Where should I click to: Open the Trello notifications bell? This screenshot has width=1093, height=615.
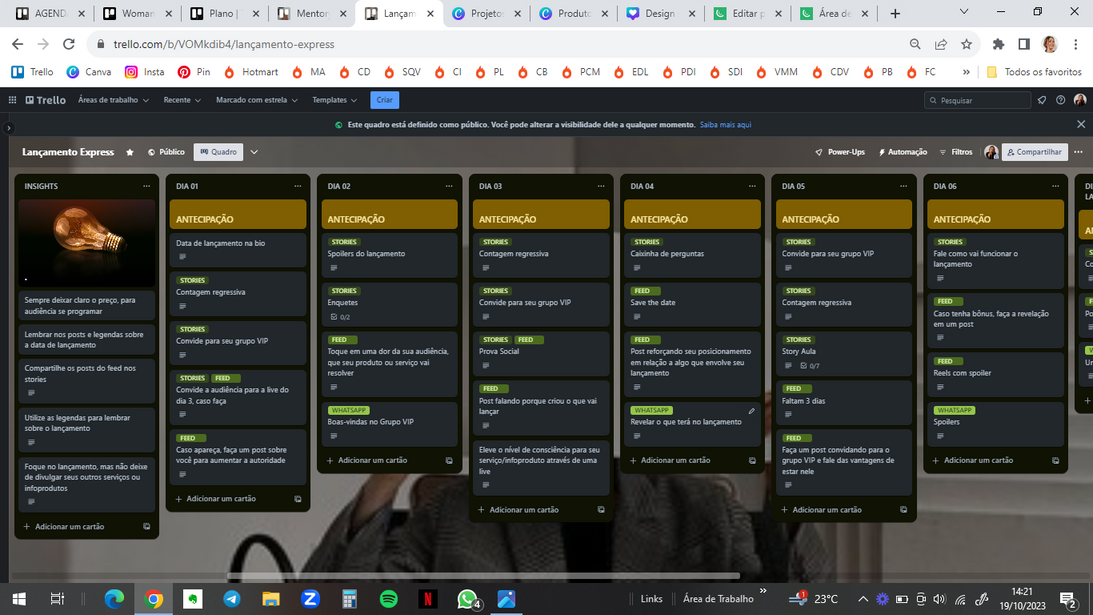1042,100
